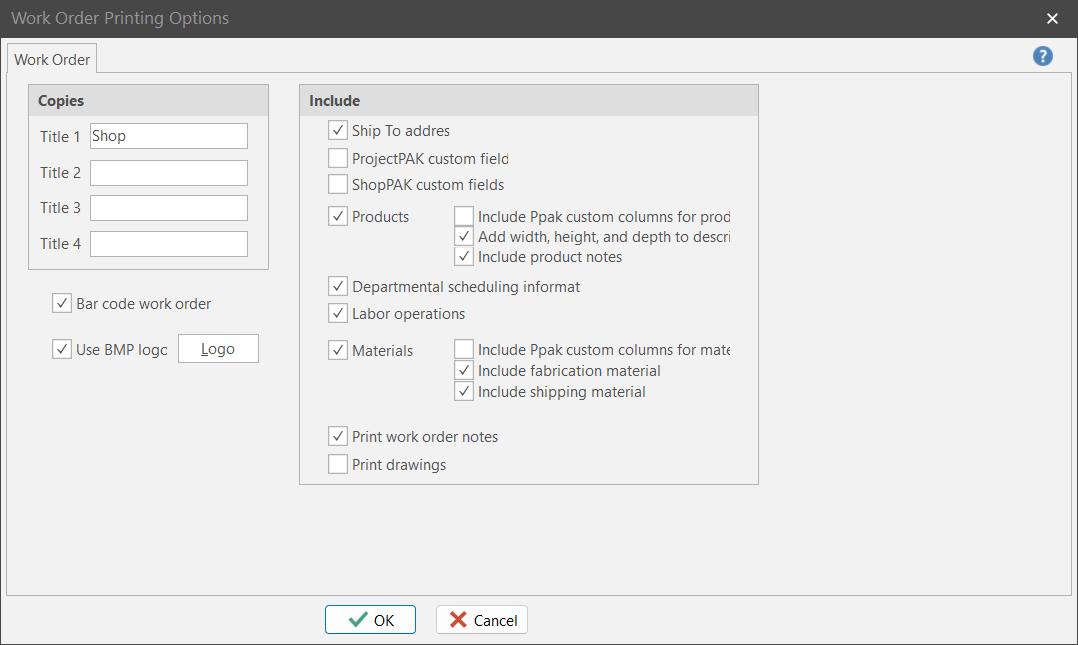Check the ShopPAK custom fields box

(338, 184)
